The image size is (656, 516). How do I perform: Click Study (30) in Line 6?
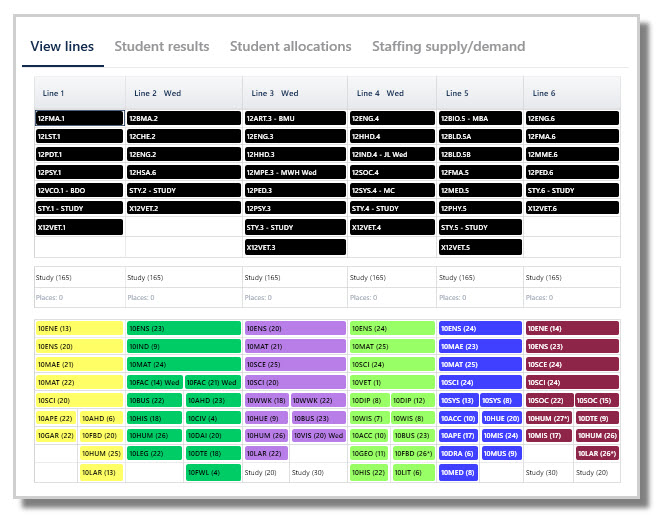(x=541, y=472)
